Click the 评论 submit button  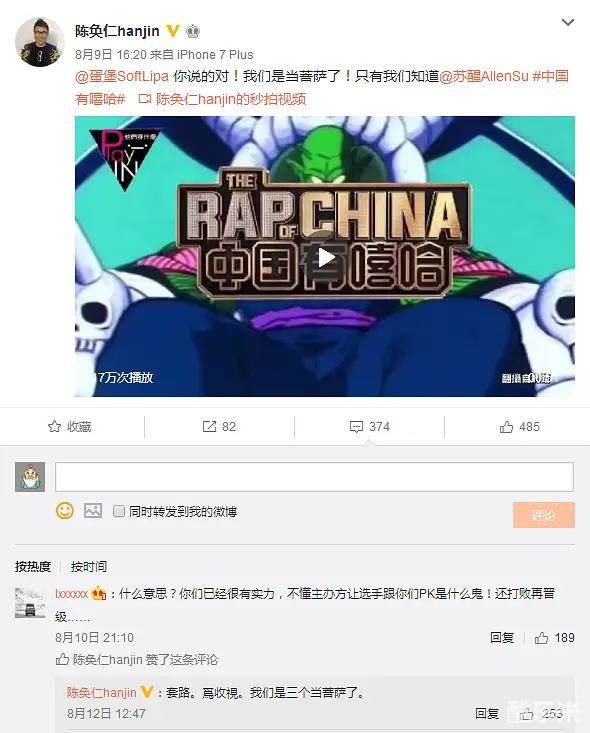(x=544, y=515)
